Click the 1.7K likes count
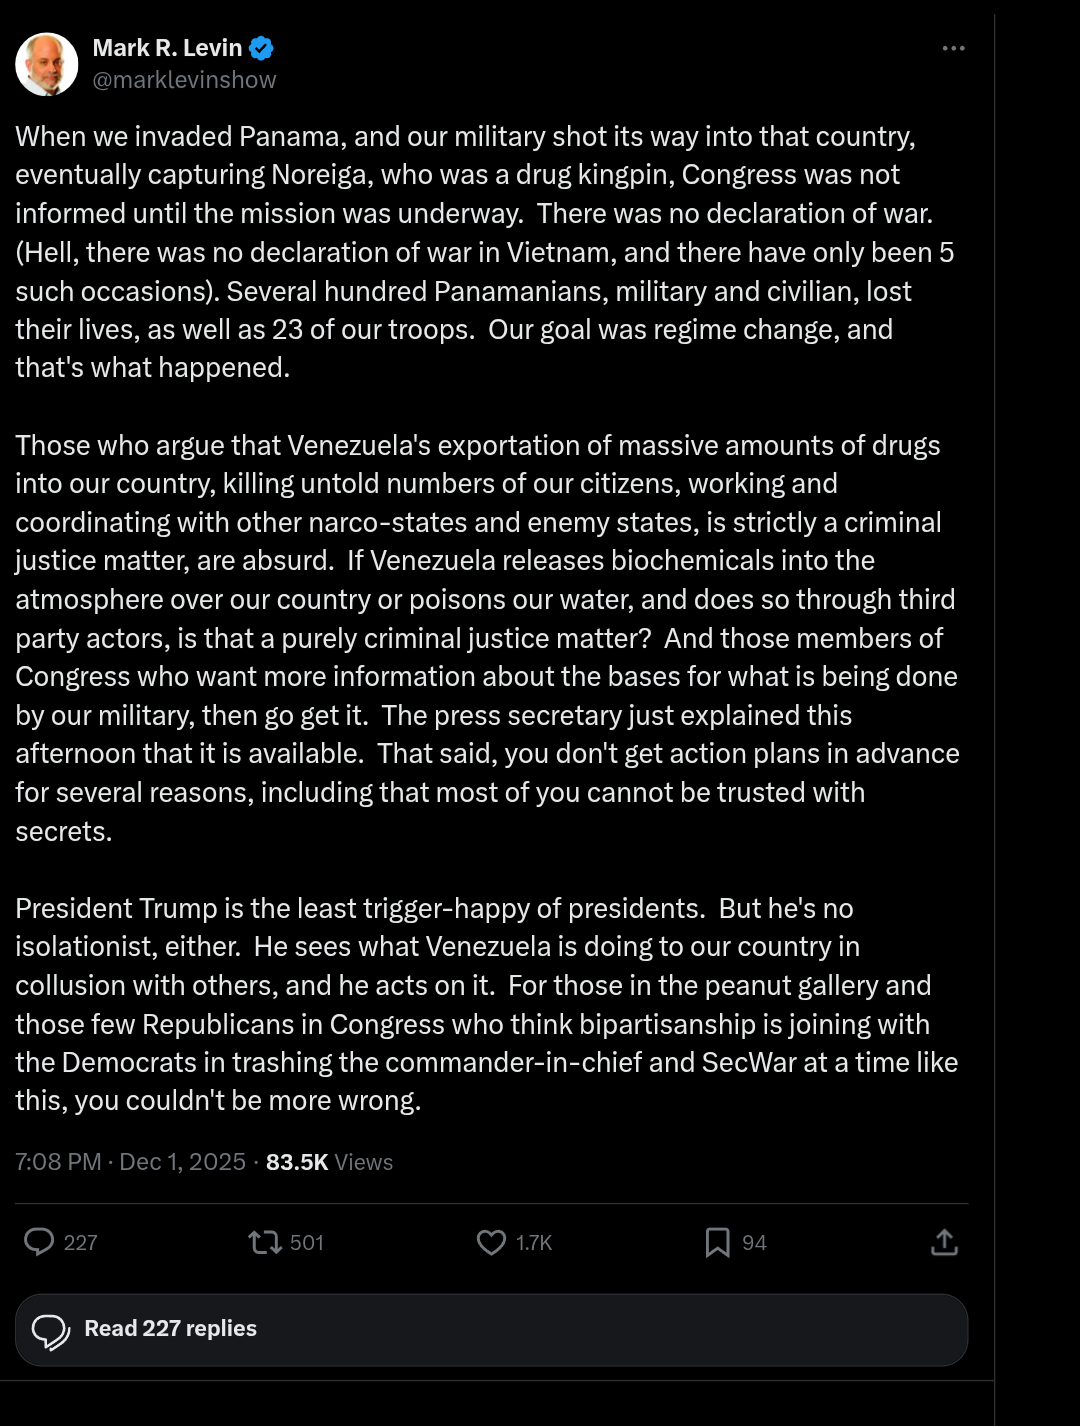Screen dimensions: 1080x1426 point(534,1243)
